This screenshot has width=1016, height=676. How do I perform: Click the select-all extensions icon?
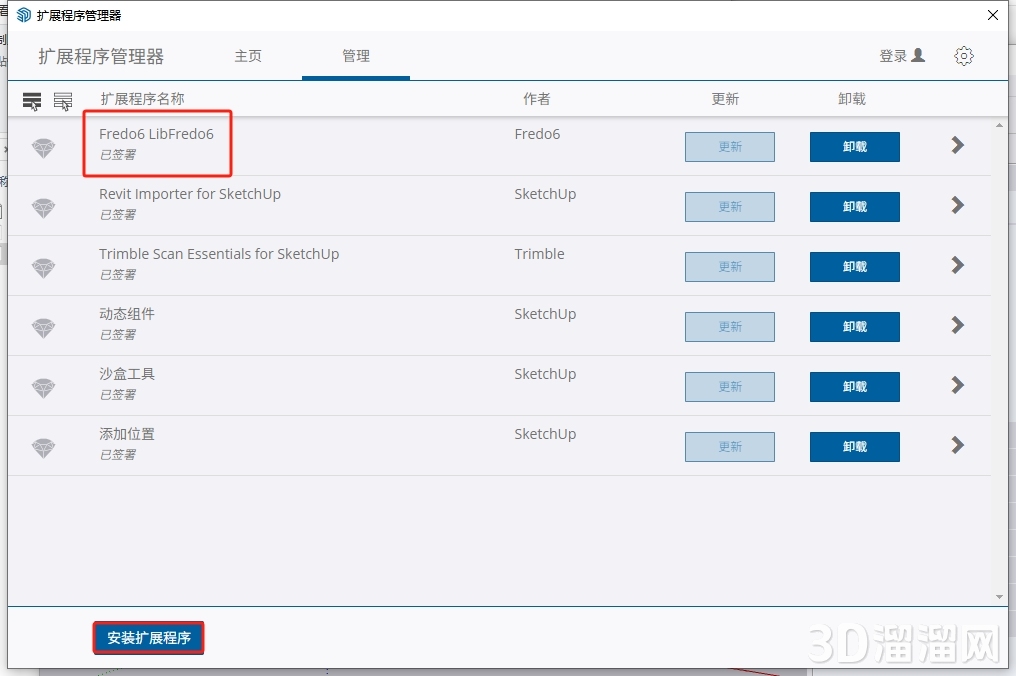(x=32, y=100)
